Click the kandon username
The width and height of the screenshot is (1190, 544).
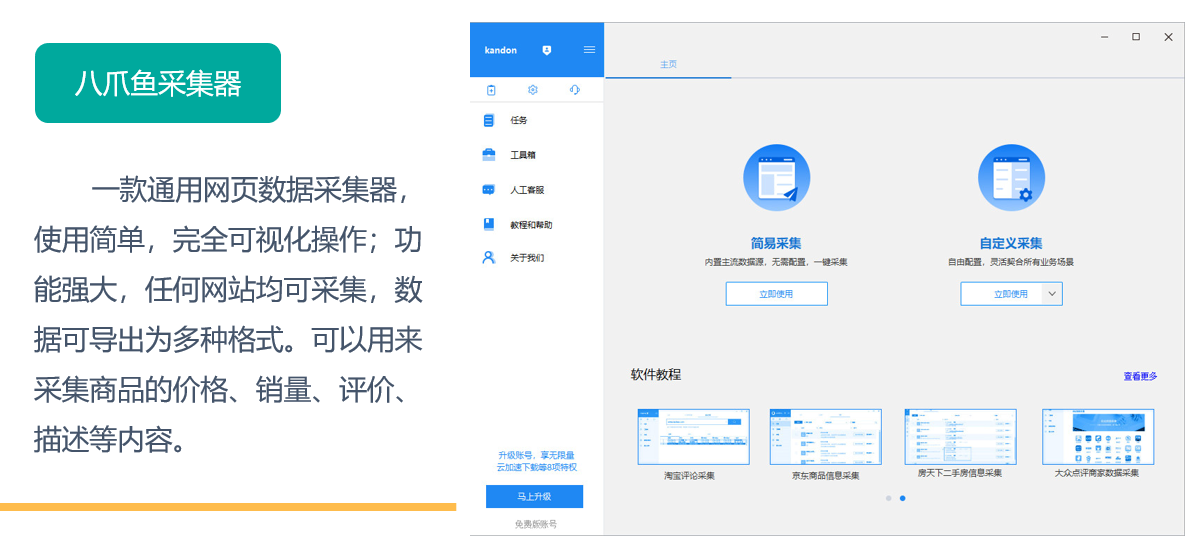(500, 50)
